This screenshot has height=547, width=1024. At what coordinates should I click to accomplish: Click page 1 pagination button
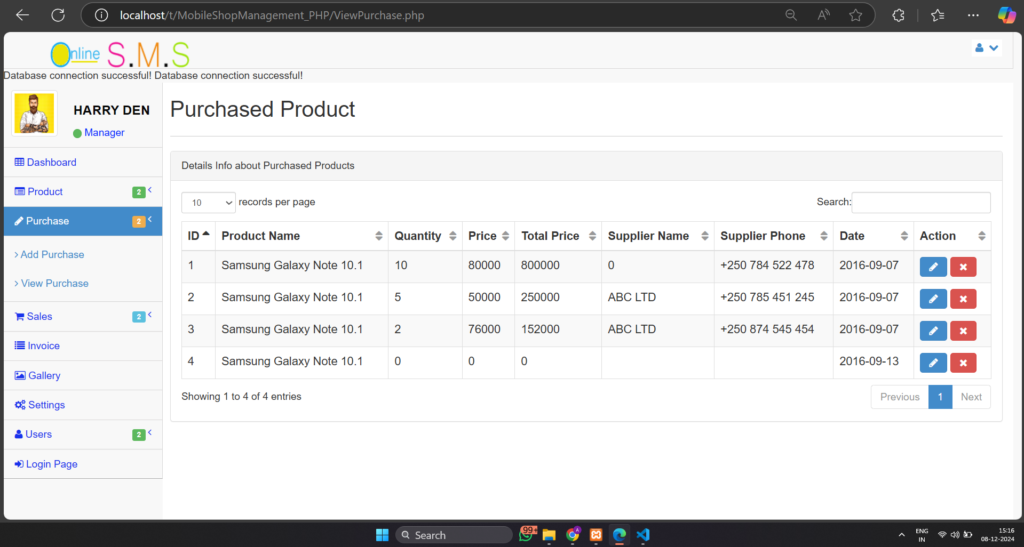tap(940, 397)
